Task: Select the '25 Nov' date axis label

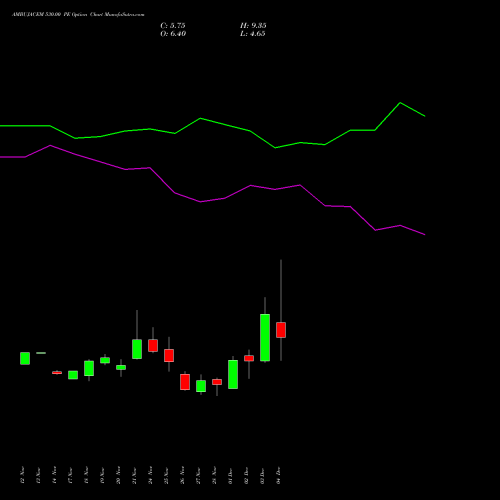Action: click(166, 475)
